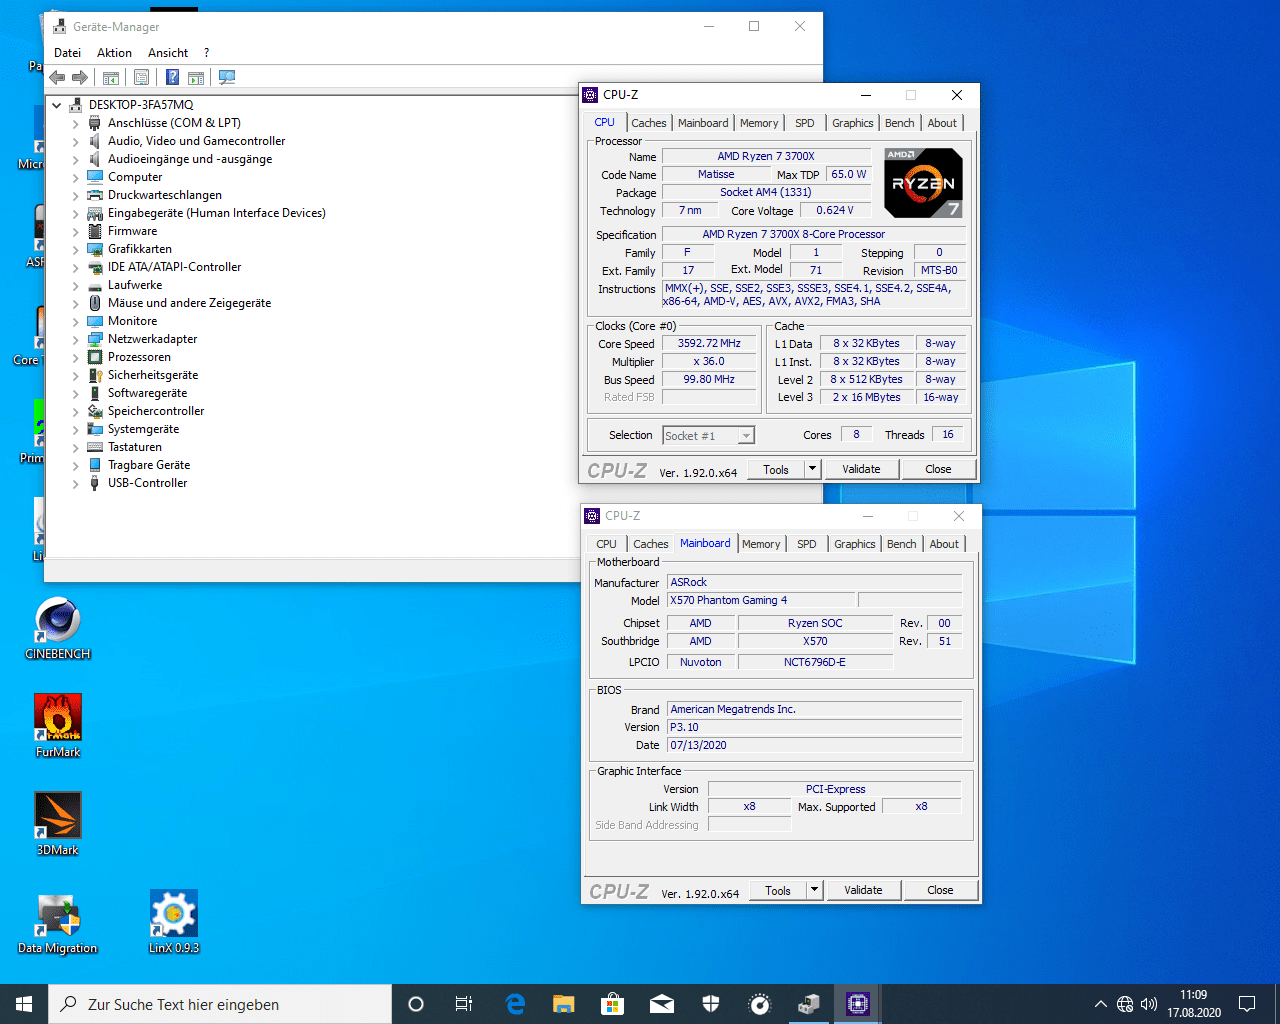Screen dimensions: 1280x1024
Task: Click Close button in lower CPU-Z window
Action: (940, 890)
